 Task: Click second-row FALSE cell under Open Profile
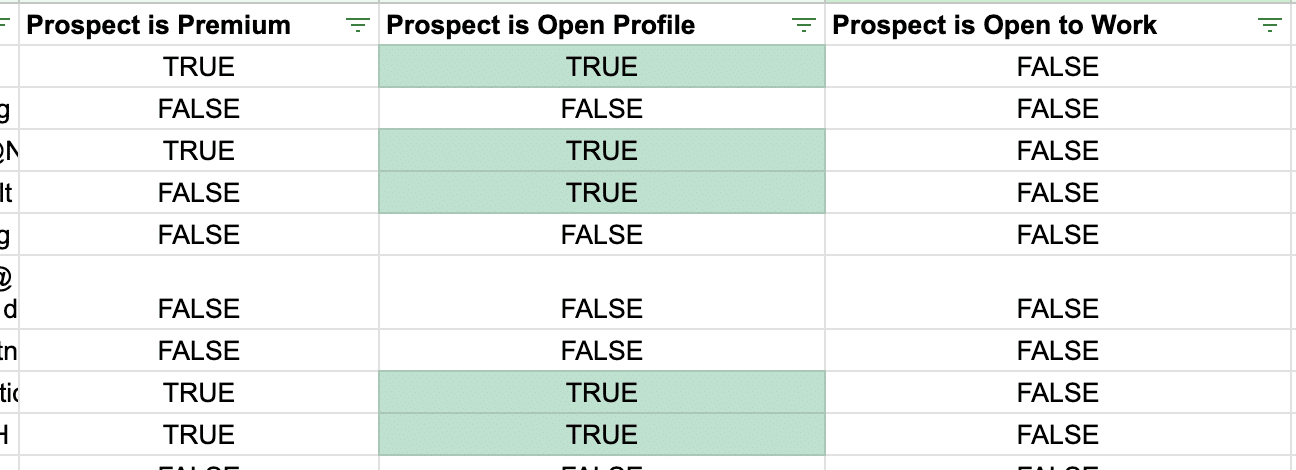(601, 109)
